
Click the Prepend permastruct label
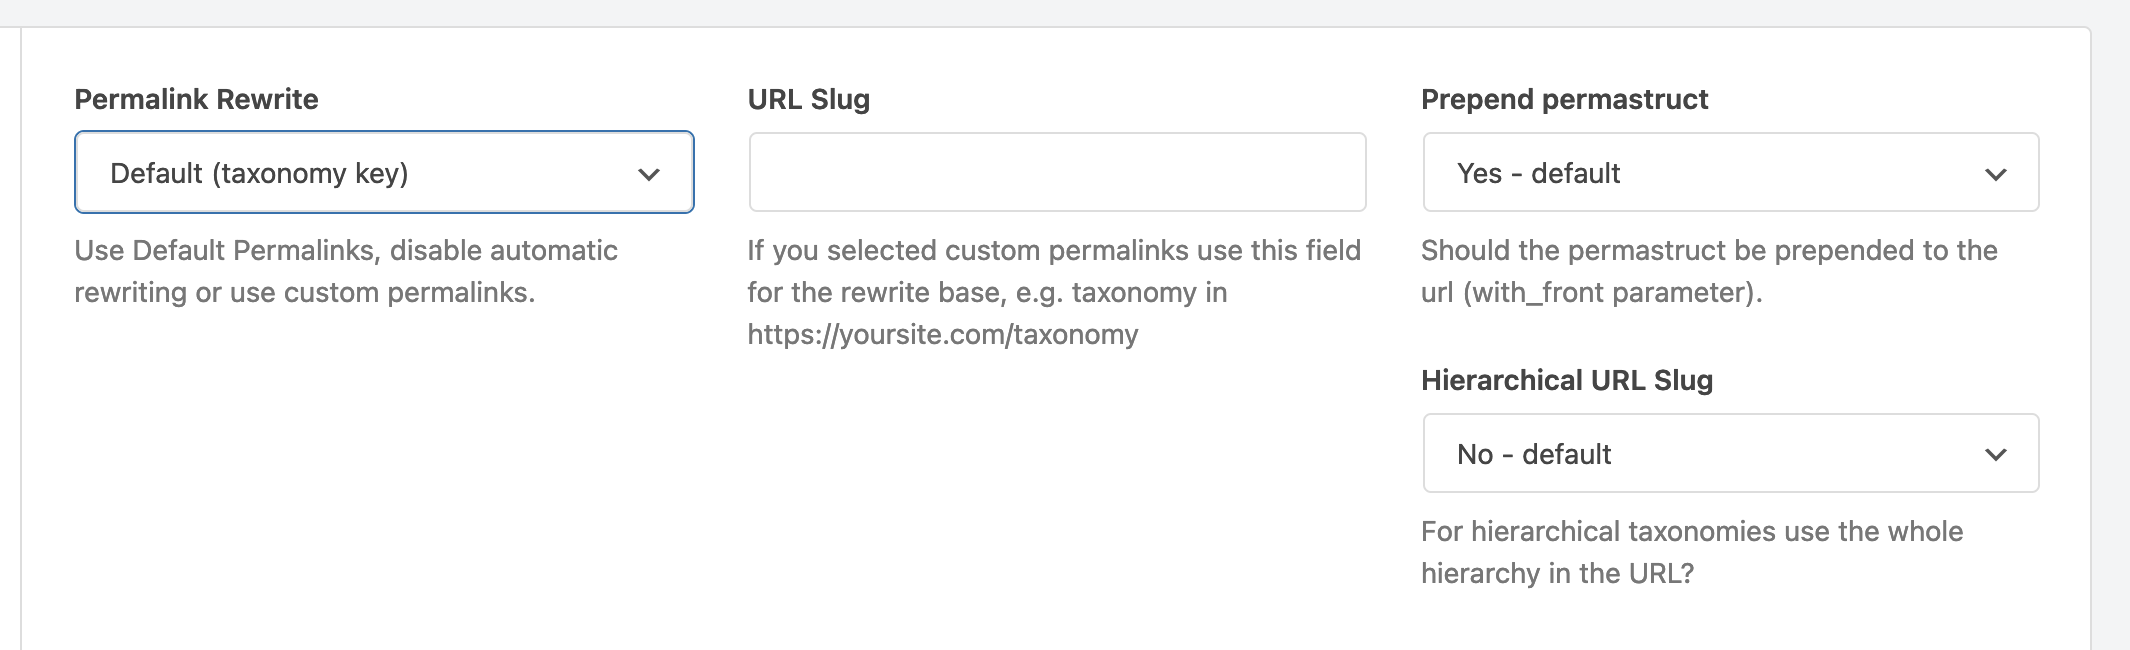pos(1565,99)
